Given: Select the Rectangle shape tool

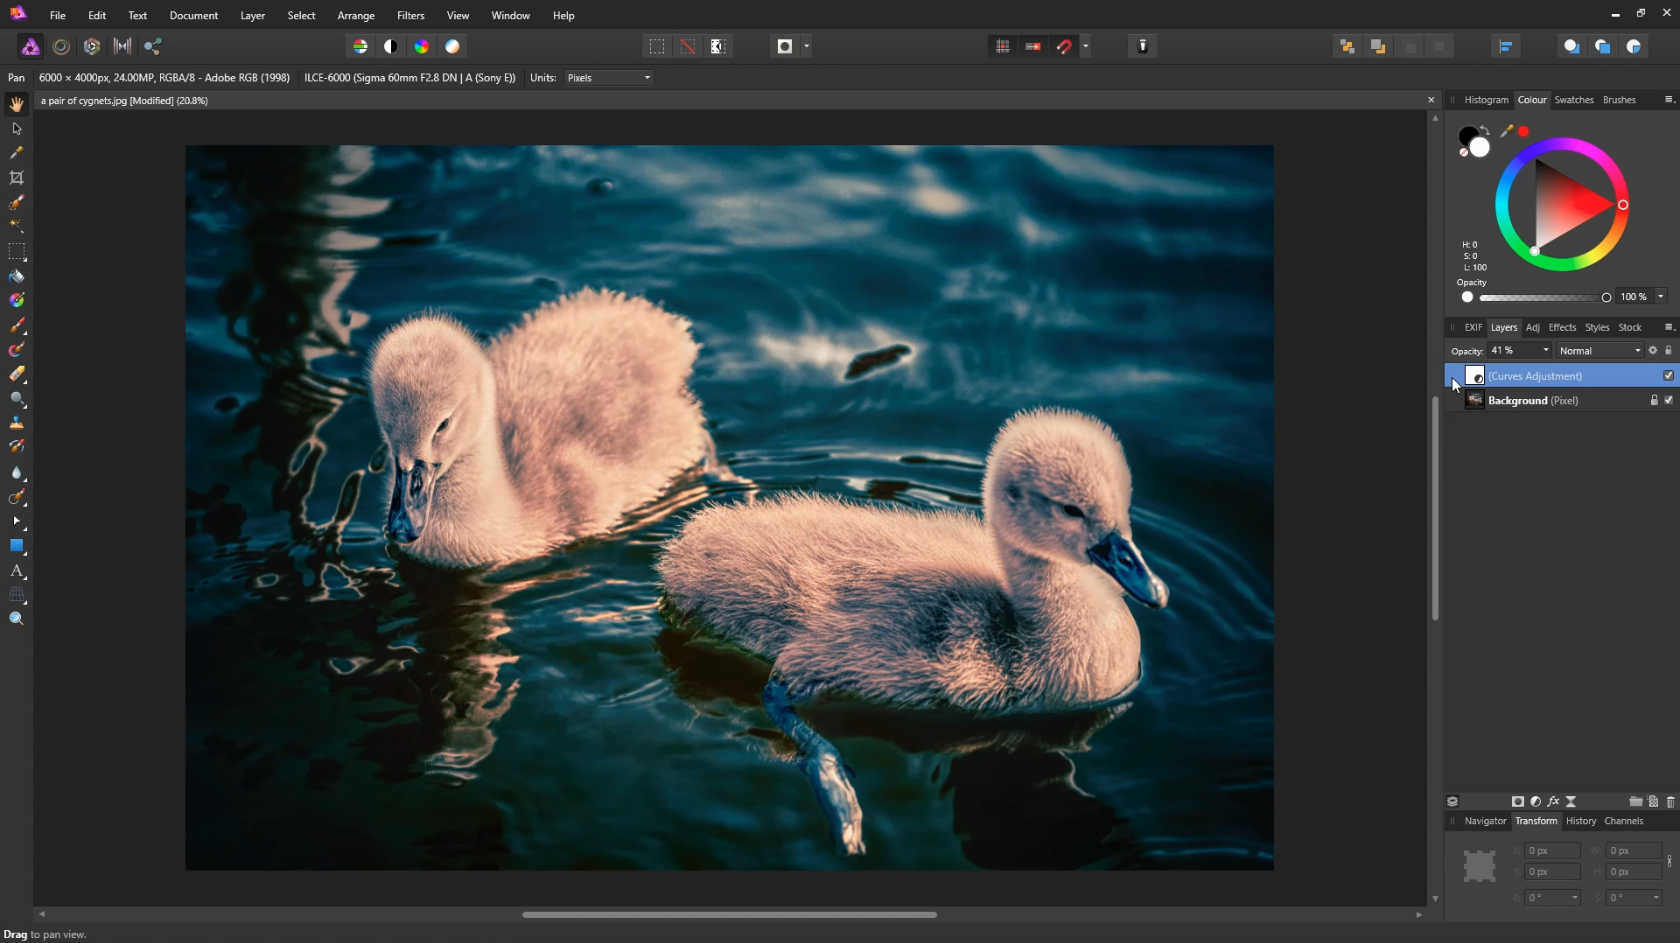Looking at the screenshot, I should [x=16, y=546].
